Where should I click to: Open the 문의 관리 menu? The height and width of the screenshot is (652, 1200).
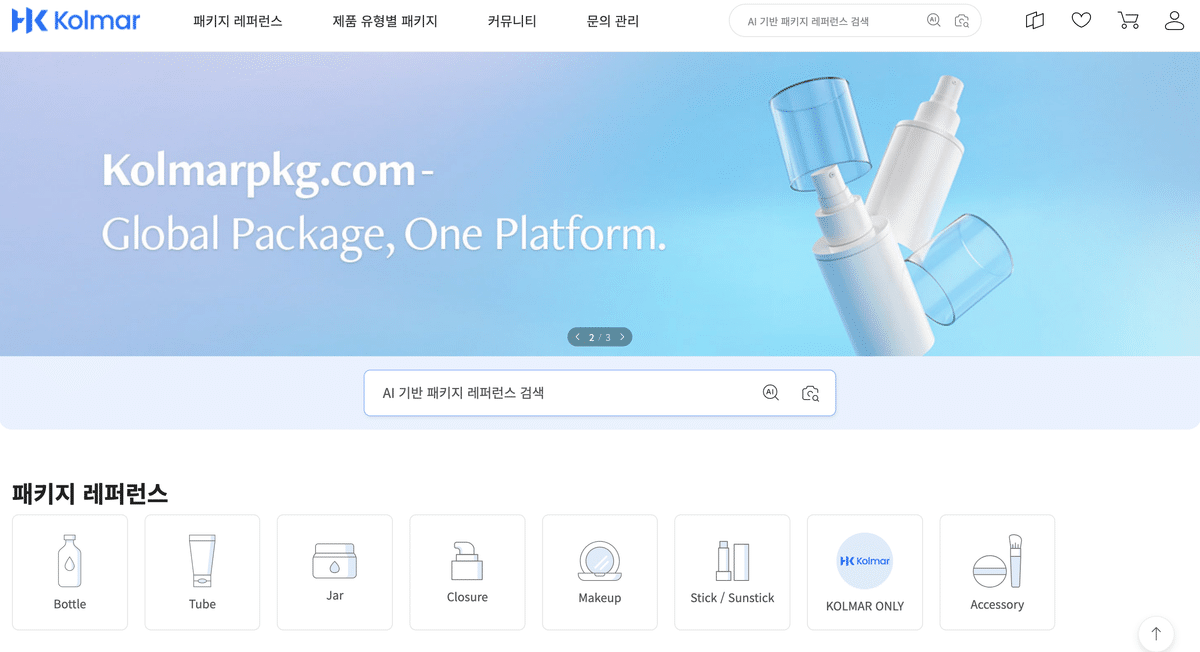tap(613, 21)
